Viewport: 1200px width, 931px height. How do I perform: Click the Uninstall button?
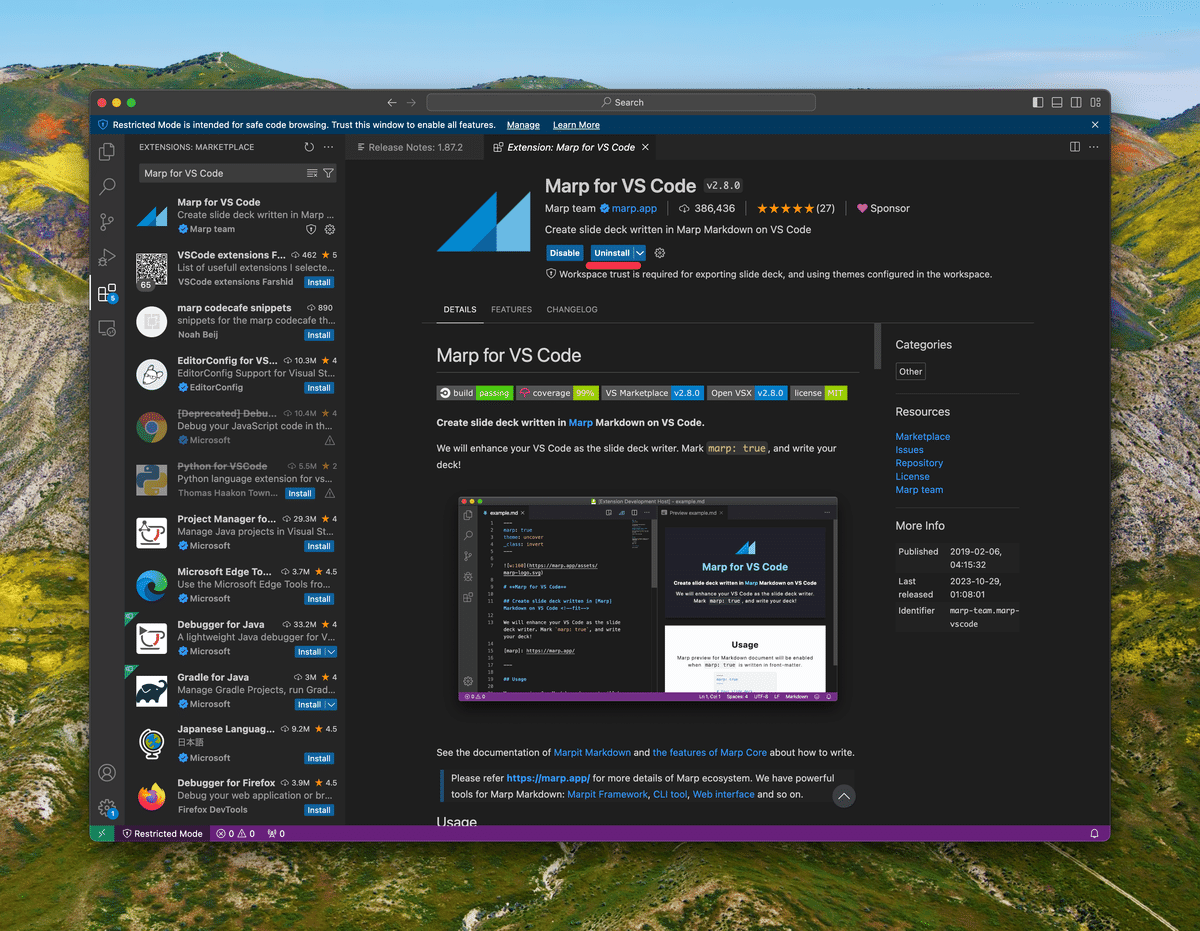[612, 253]
